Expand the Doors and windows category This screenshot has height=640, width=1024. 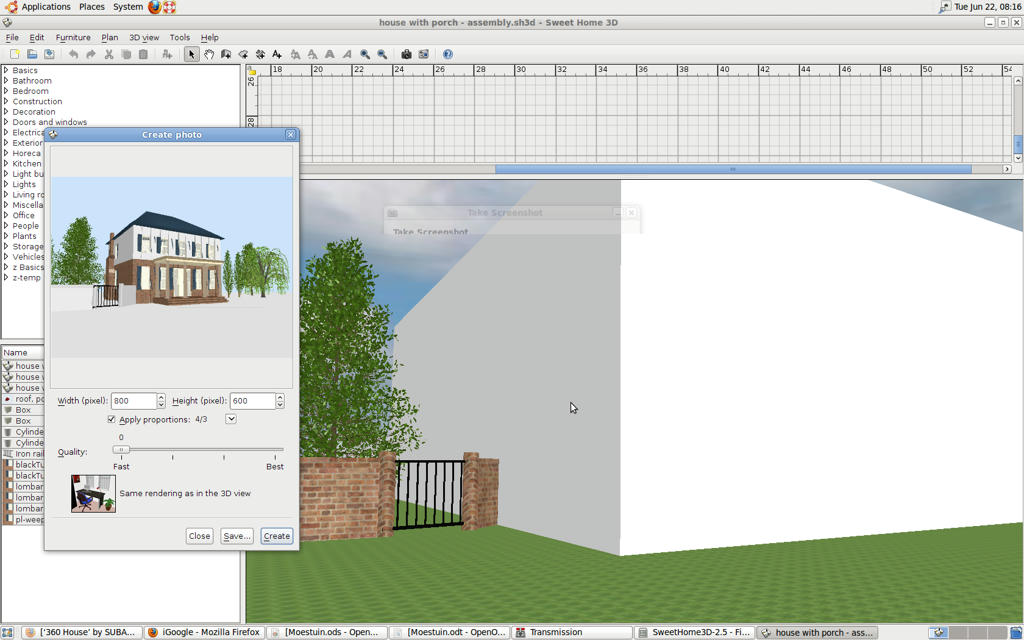(6, 122)
